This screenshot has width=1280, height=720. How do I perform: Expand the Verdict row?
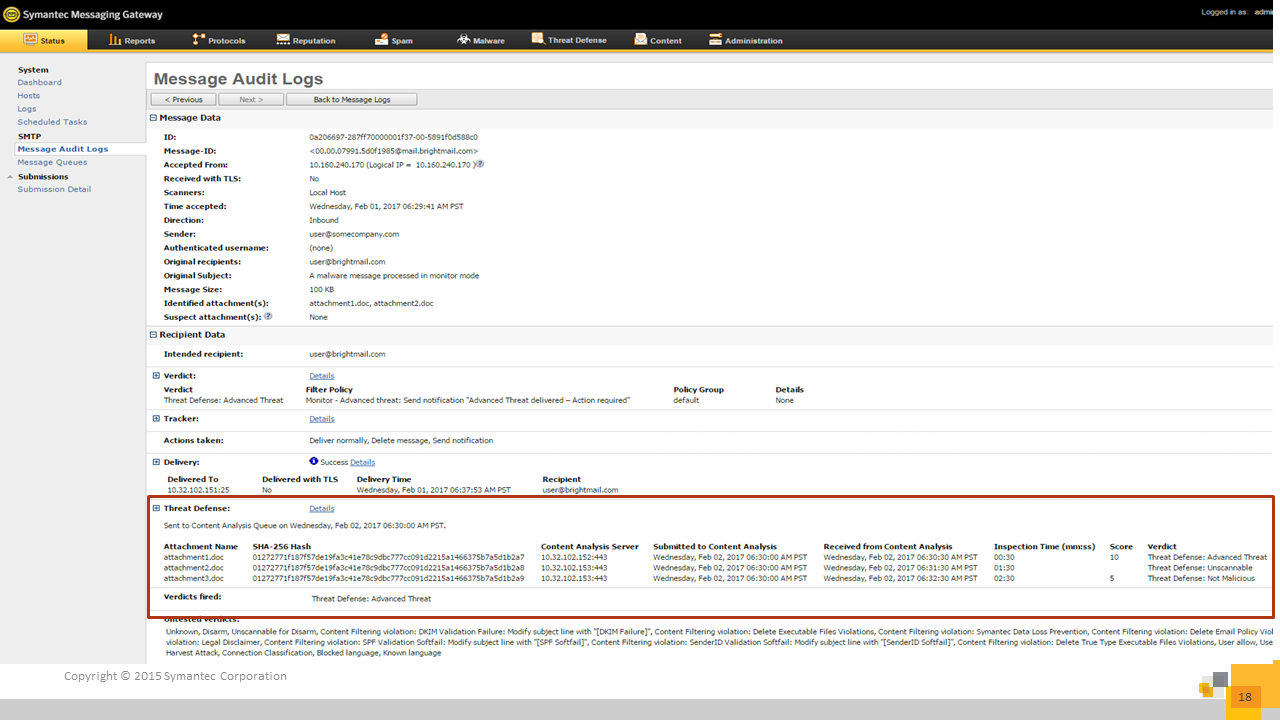pyautogui.click(x=156, y=376)
